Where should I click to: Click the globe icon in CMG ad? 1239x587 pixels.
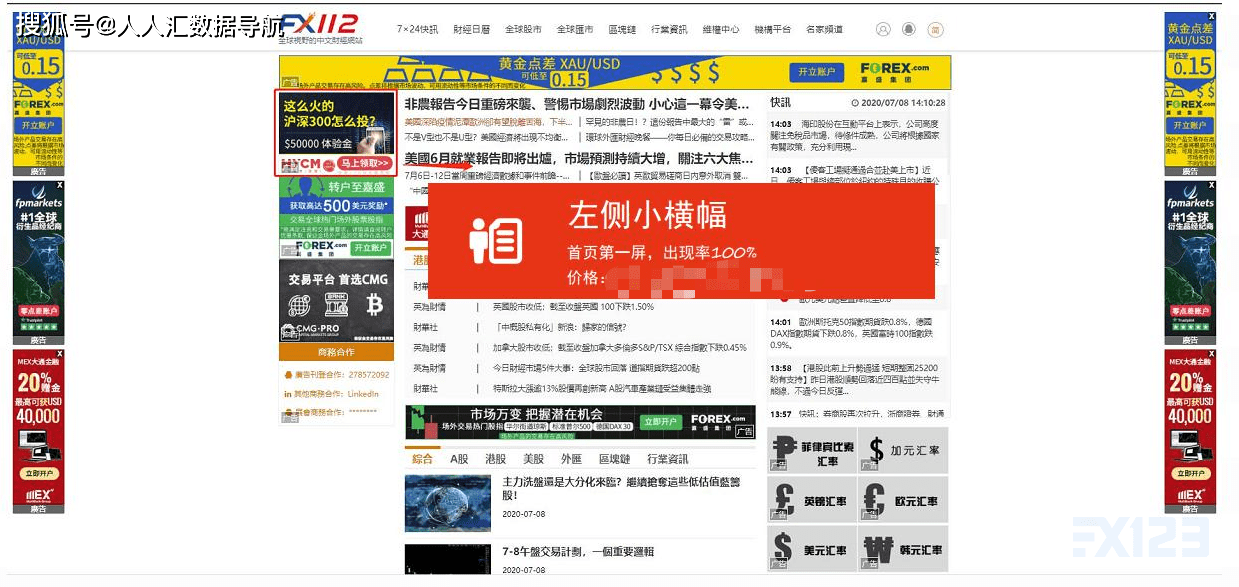299,305
